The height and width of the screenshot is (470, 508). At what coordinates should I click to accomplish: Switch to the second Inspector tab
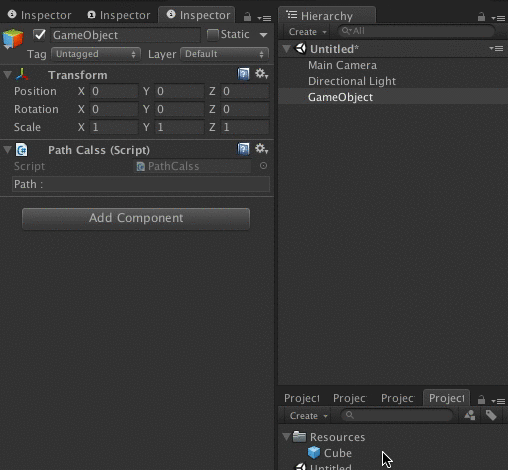pyautogui.click(x=119, y=15)
